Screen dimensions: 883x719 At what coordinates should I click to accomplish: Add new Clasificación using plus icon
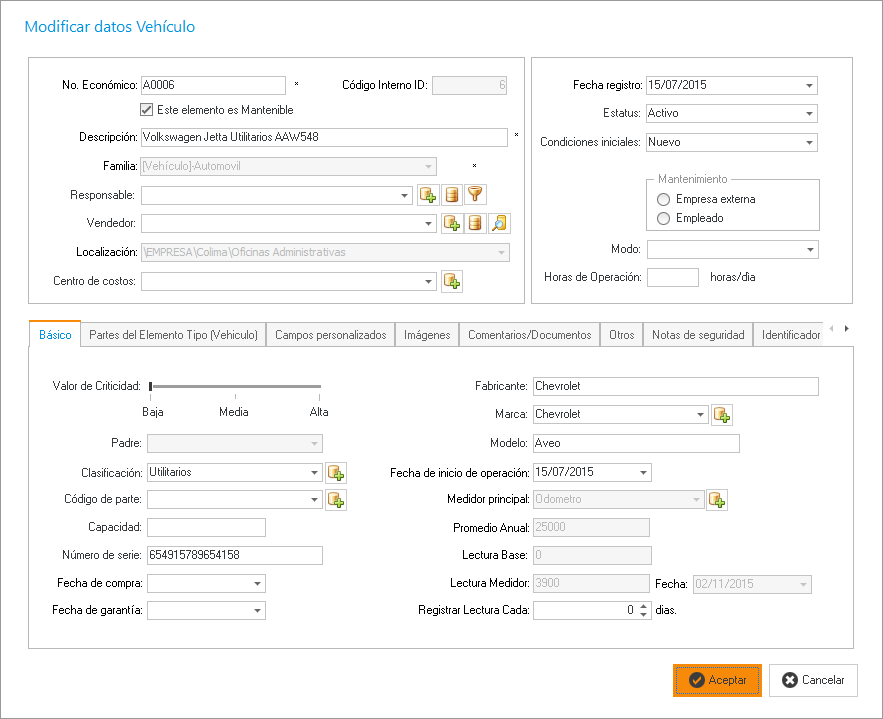click(x=336, y=472)
